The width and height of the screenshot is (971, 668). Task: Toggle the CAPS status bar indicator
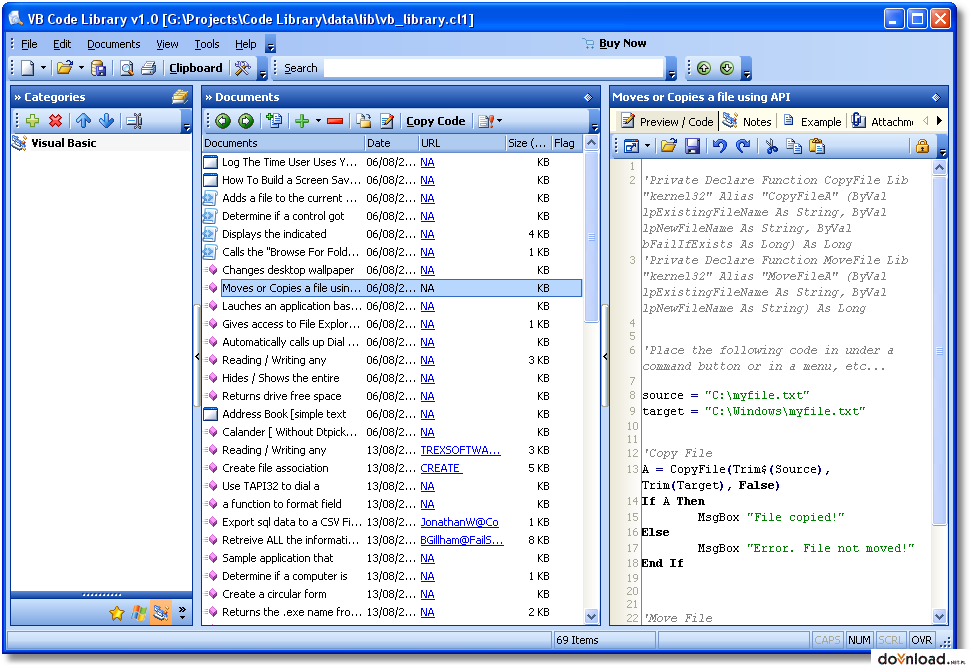pos(827,640)
